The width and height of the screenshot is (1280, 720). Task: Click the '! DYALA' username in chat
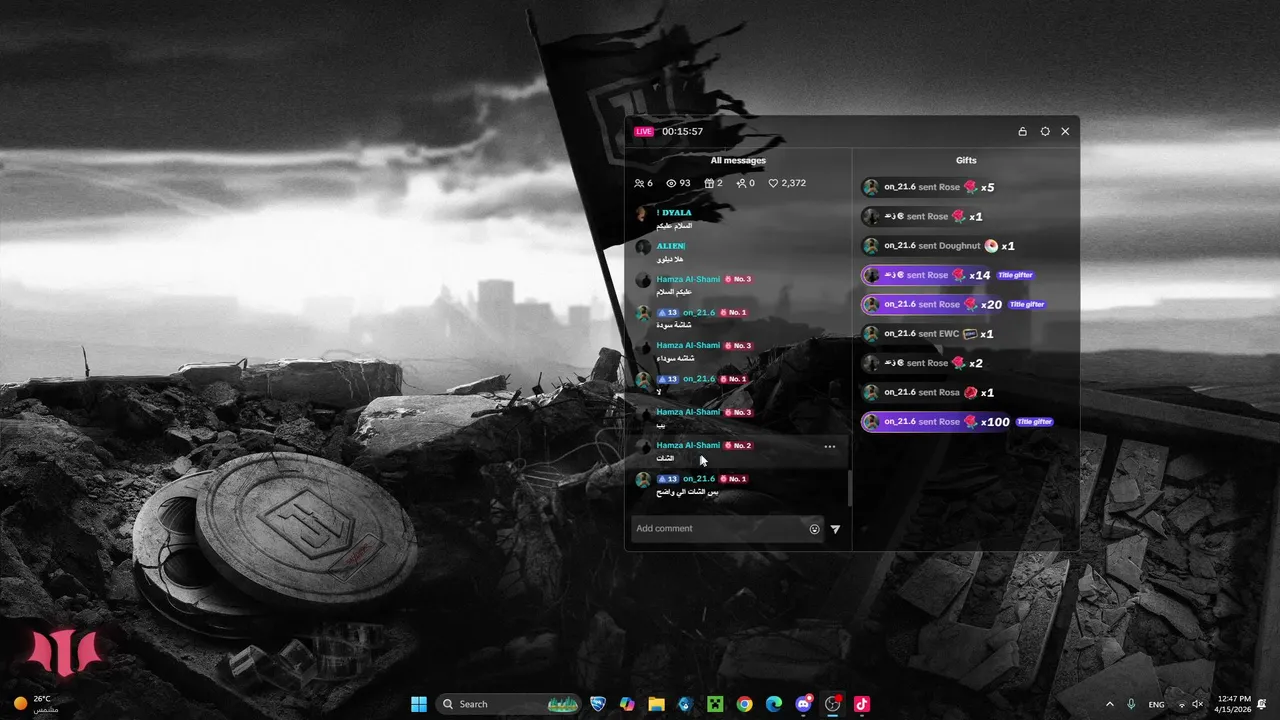point(674,213)
